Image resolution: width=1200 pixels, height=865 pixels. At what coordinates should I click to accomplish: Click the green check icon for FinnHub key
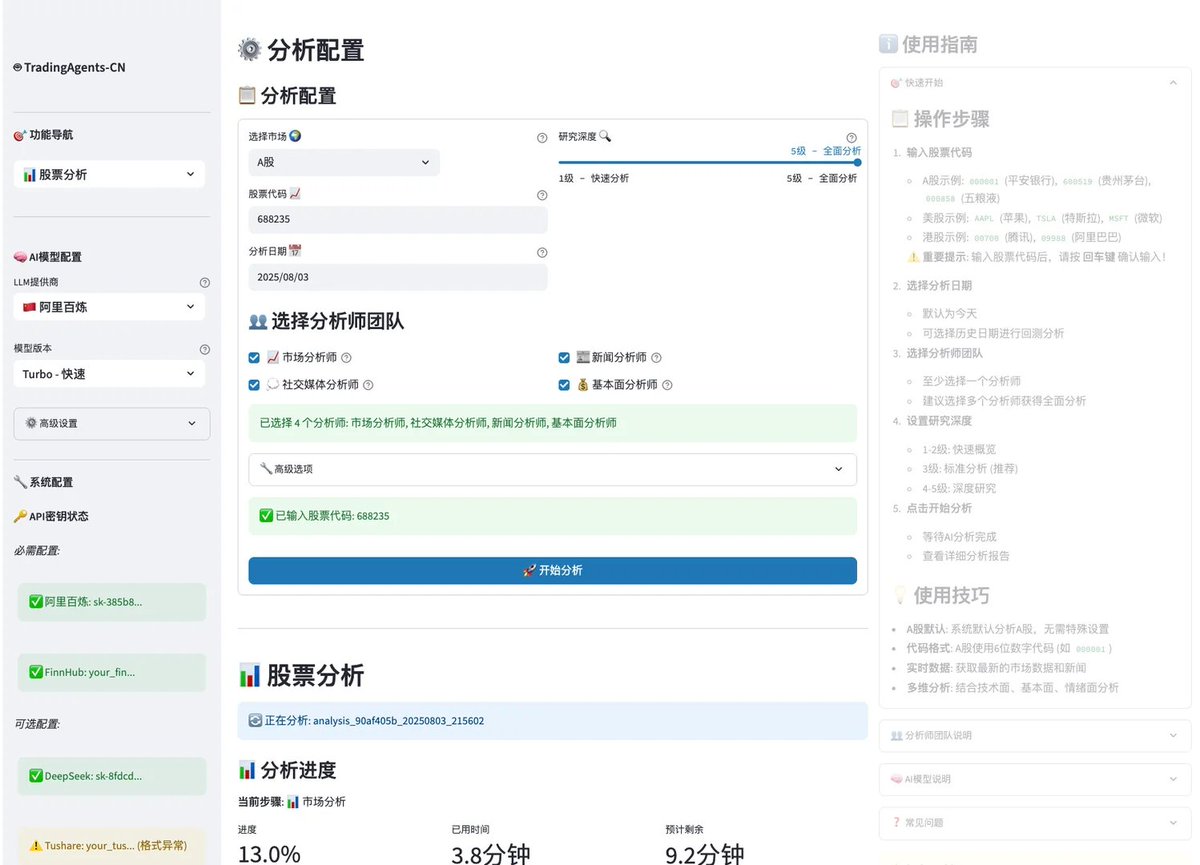point(36,672)
